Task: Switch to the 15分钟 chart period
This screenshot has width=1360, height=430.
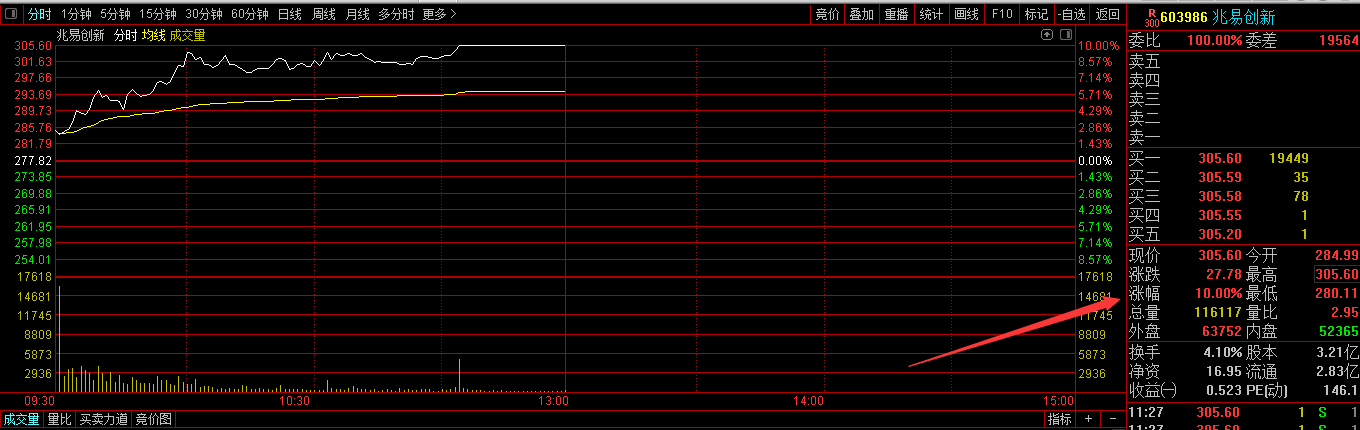Action: (x=158, y=14)
